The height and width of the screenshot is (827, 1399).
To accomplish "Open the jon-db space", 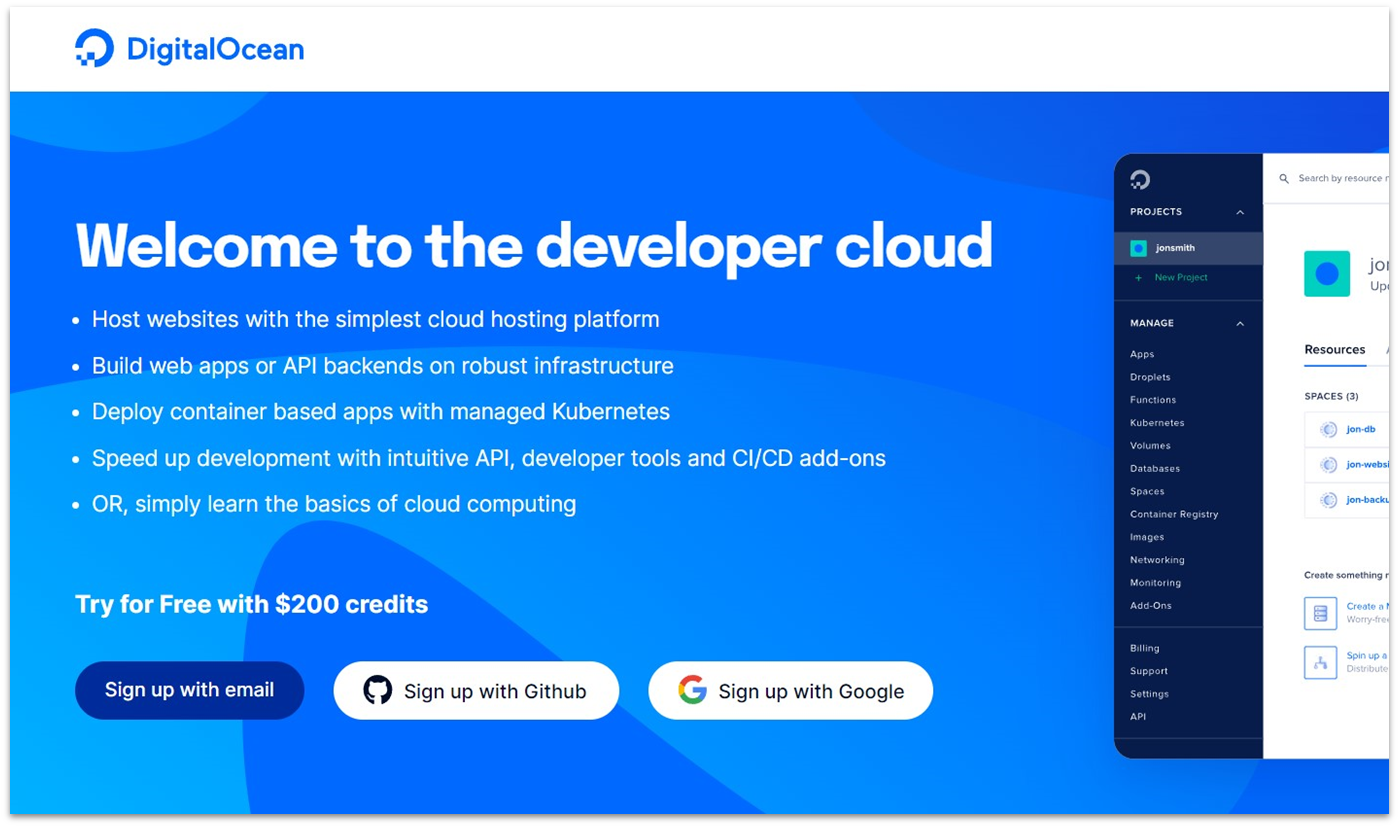I will (1360, 429).
